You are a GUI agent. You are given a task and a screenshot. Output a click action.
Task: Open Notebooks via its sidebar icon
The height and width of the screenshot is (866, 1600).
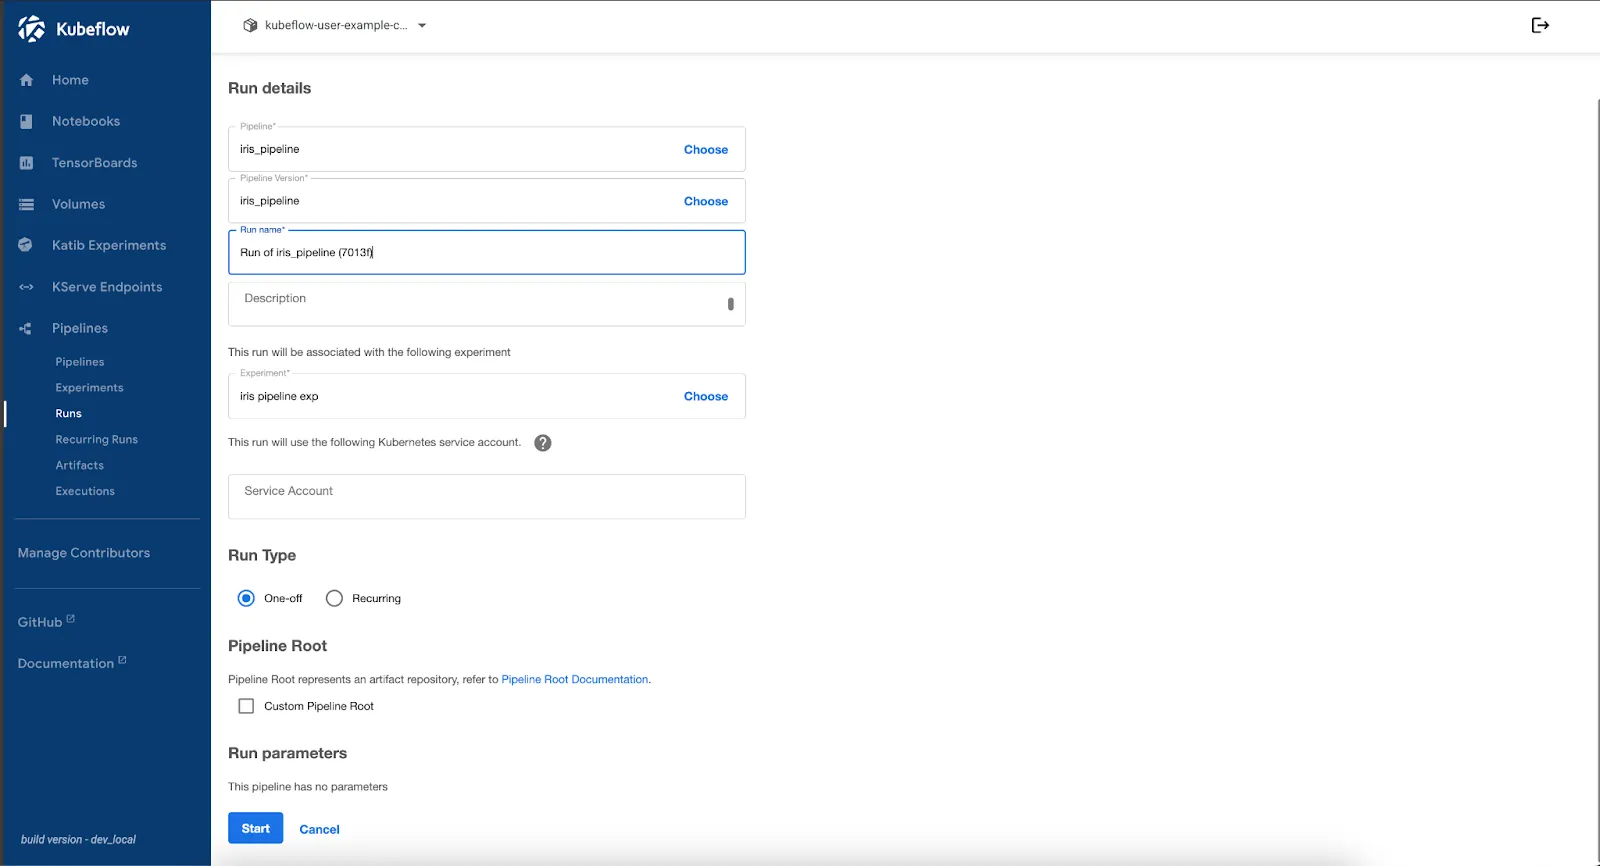[27, 121]
